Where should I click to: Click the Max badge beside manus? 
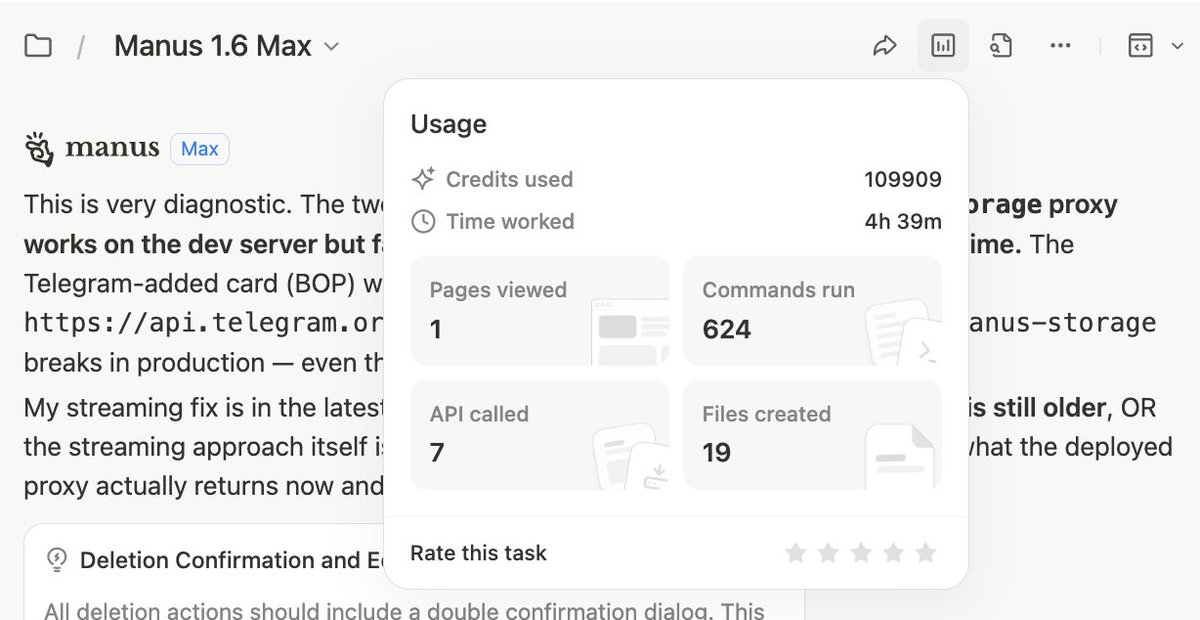coord(200,149)
